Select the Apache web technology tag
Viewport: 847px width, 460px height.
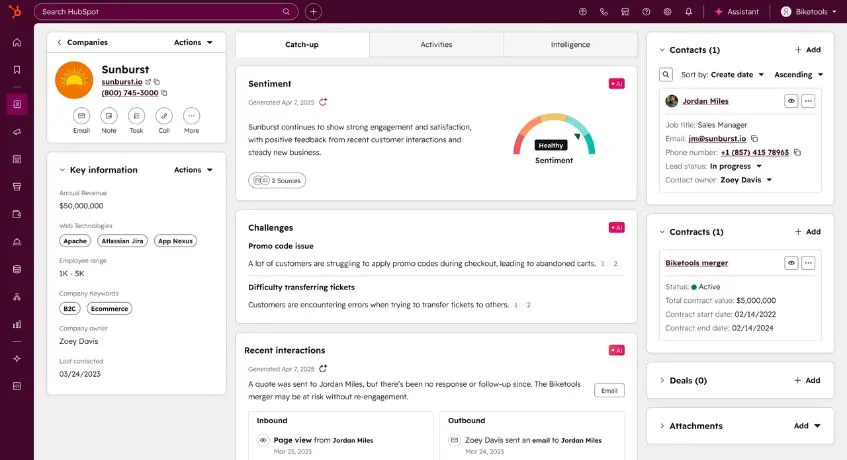click(x=75, y=241)
